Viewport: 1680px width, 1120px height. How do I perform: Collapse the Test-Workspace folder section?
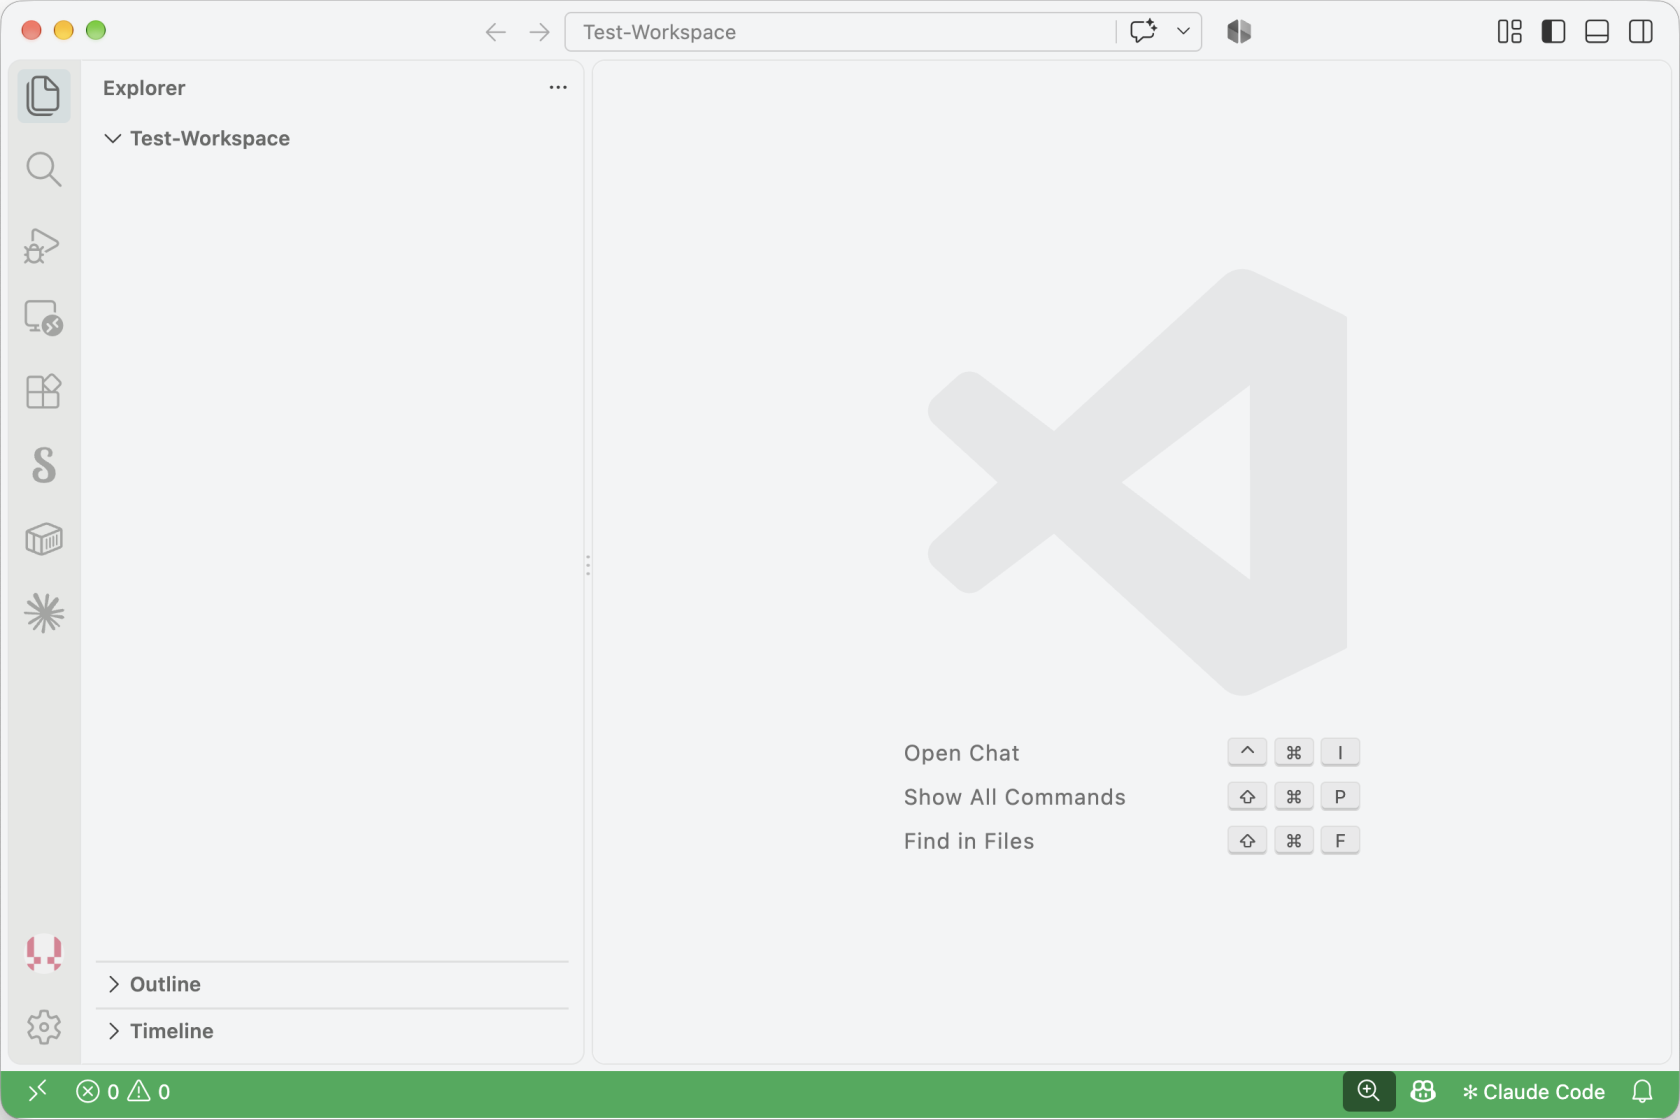click(x=197, y=138)
